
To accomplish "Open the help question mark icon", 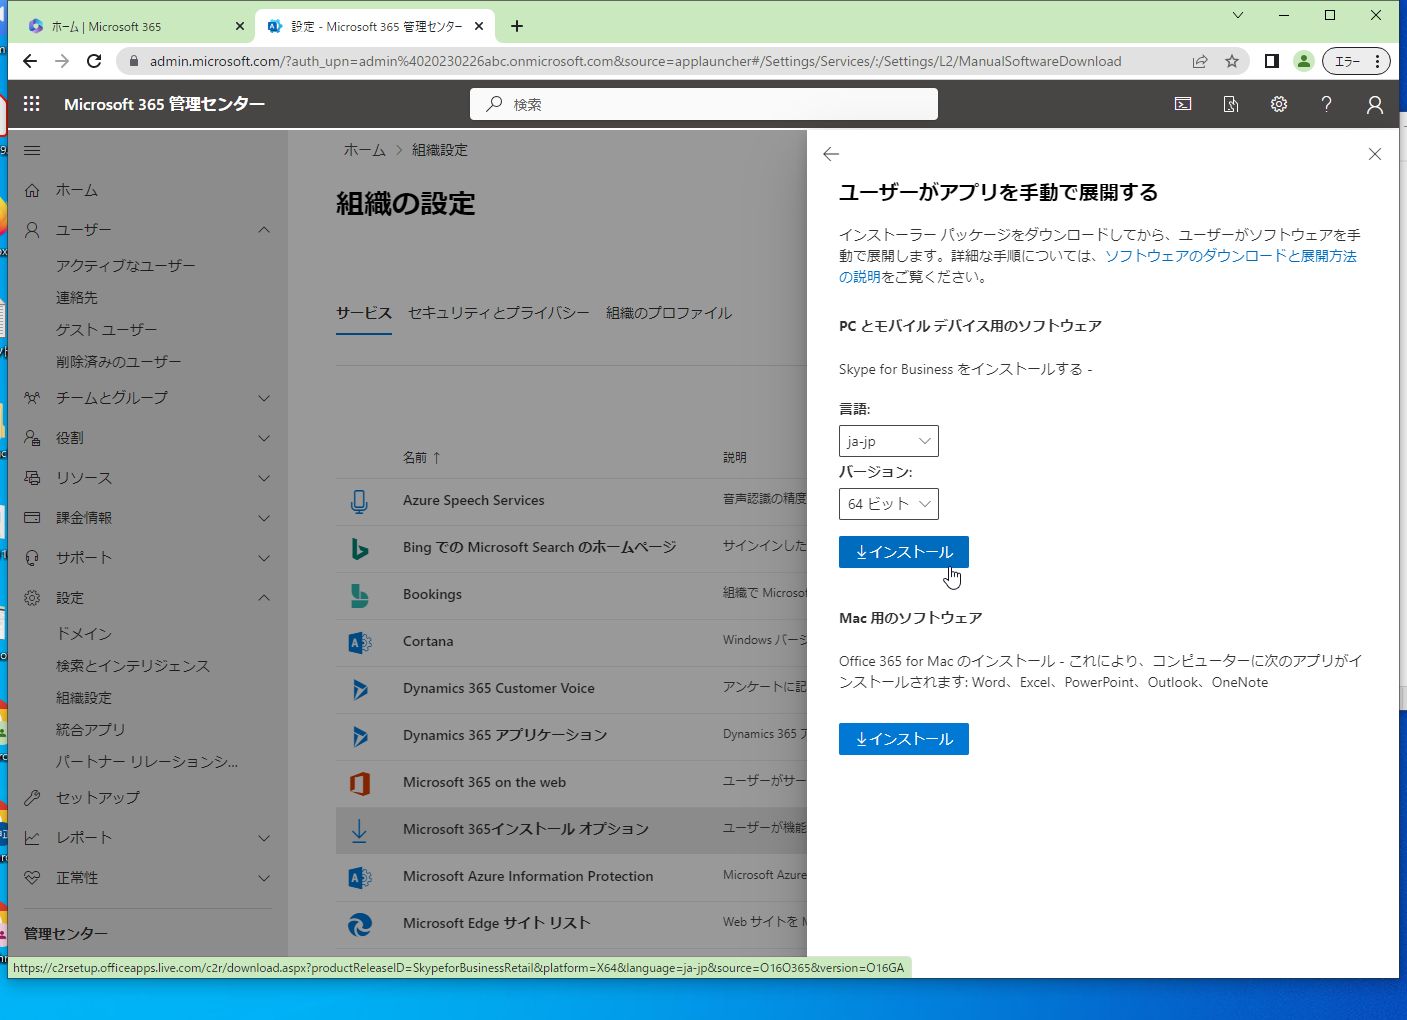I will 1327,104.
